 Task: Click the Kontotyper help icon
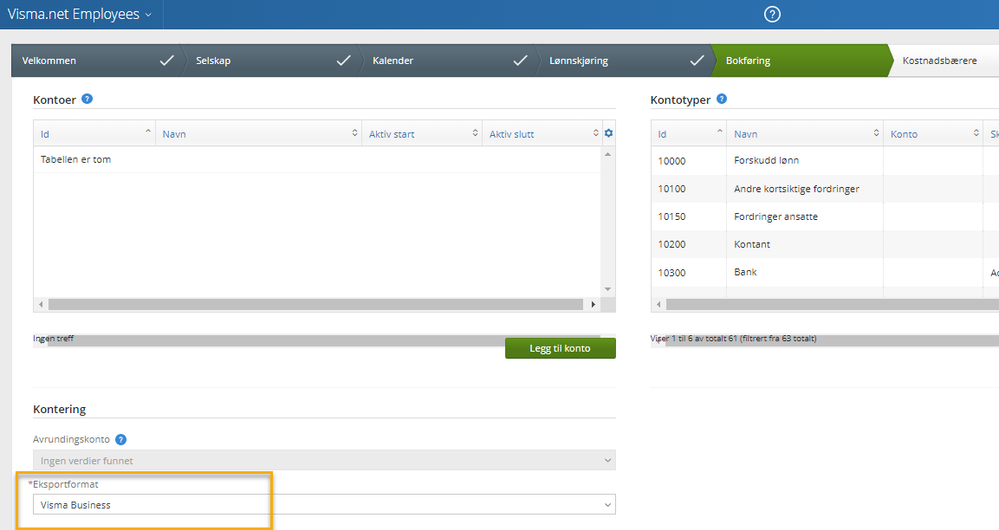pyautogui.click(x=721, y=99)
